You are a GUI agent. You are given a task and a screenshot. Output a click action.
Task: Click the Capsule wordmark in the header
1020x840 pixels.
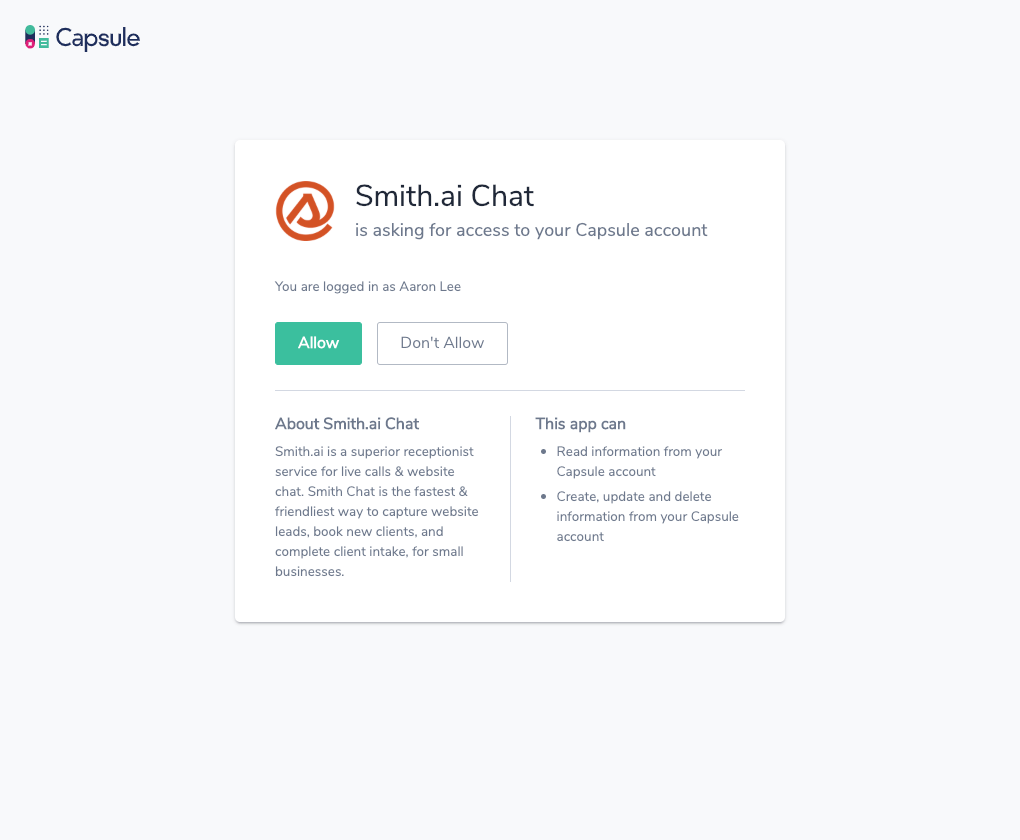(97, 37)
